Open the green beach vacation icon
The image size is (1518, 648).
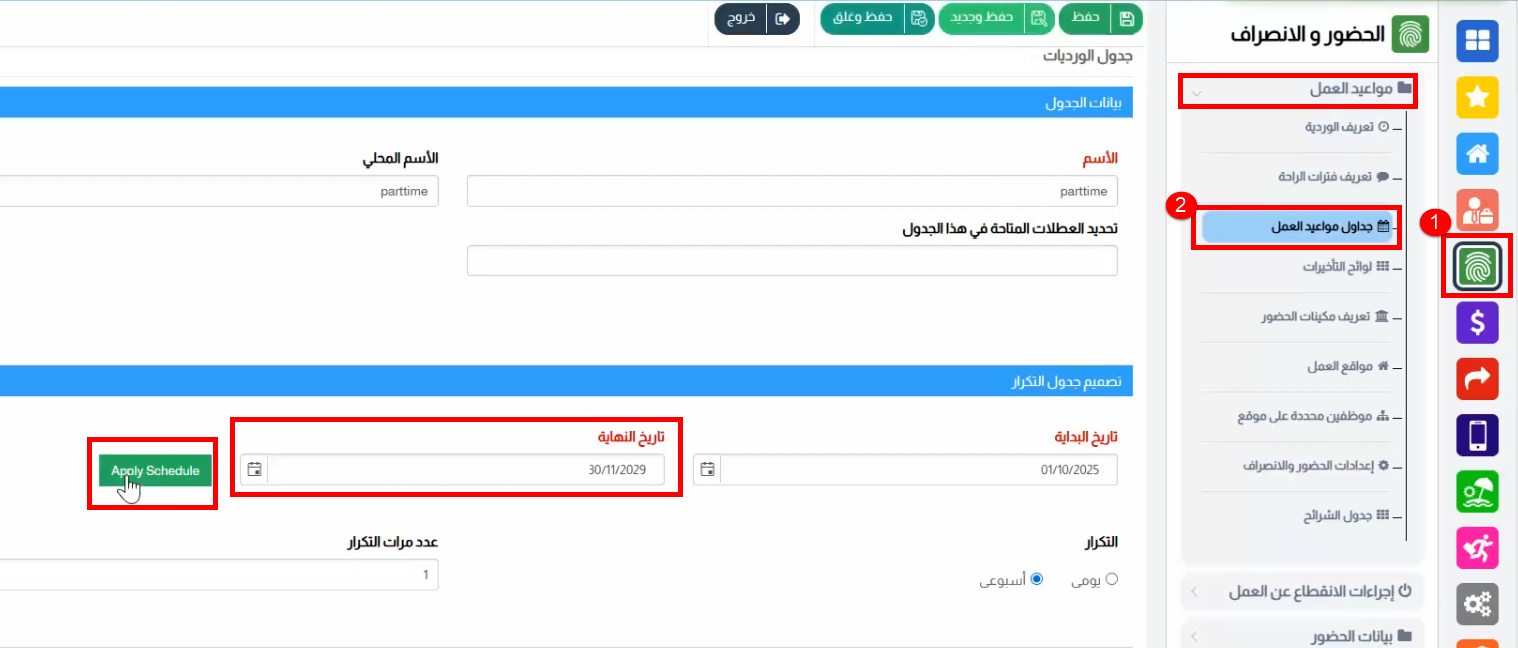pyautogui.click(x=1477, y=492)
